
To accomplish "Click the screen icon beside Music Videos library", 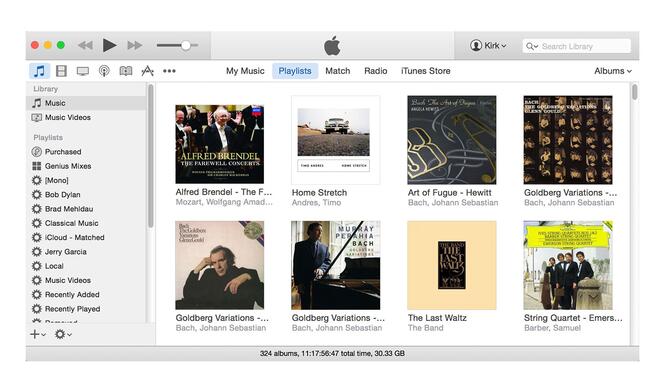I will click(x=37, y=117).
